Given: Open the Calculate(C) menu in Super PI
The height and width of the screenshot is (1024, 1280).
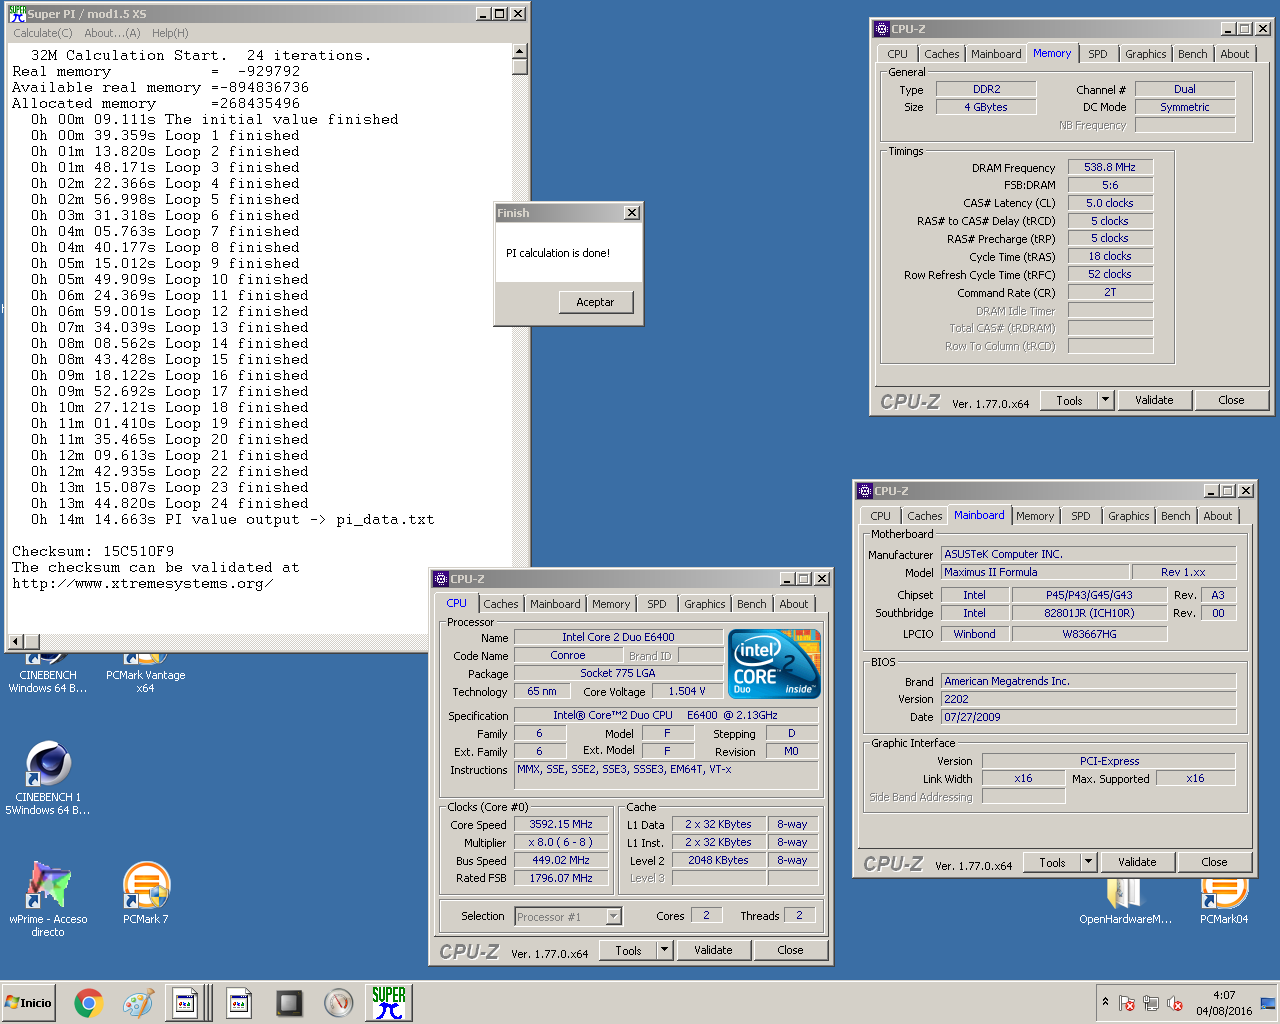Looking at the screenshot, I should [43, 33].
